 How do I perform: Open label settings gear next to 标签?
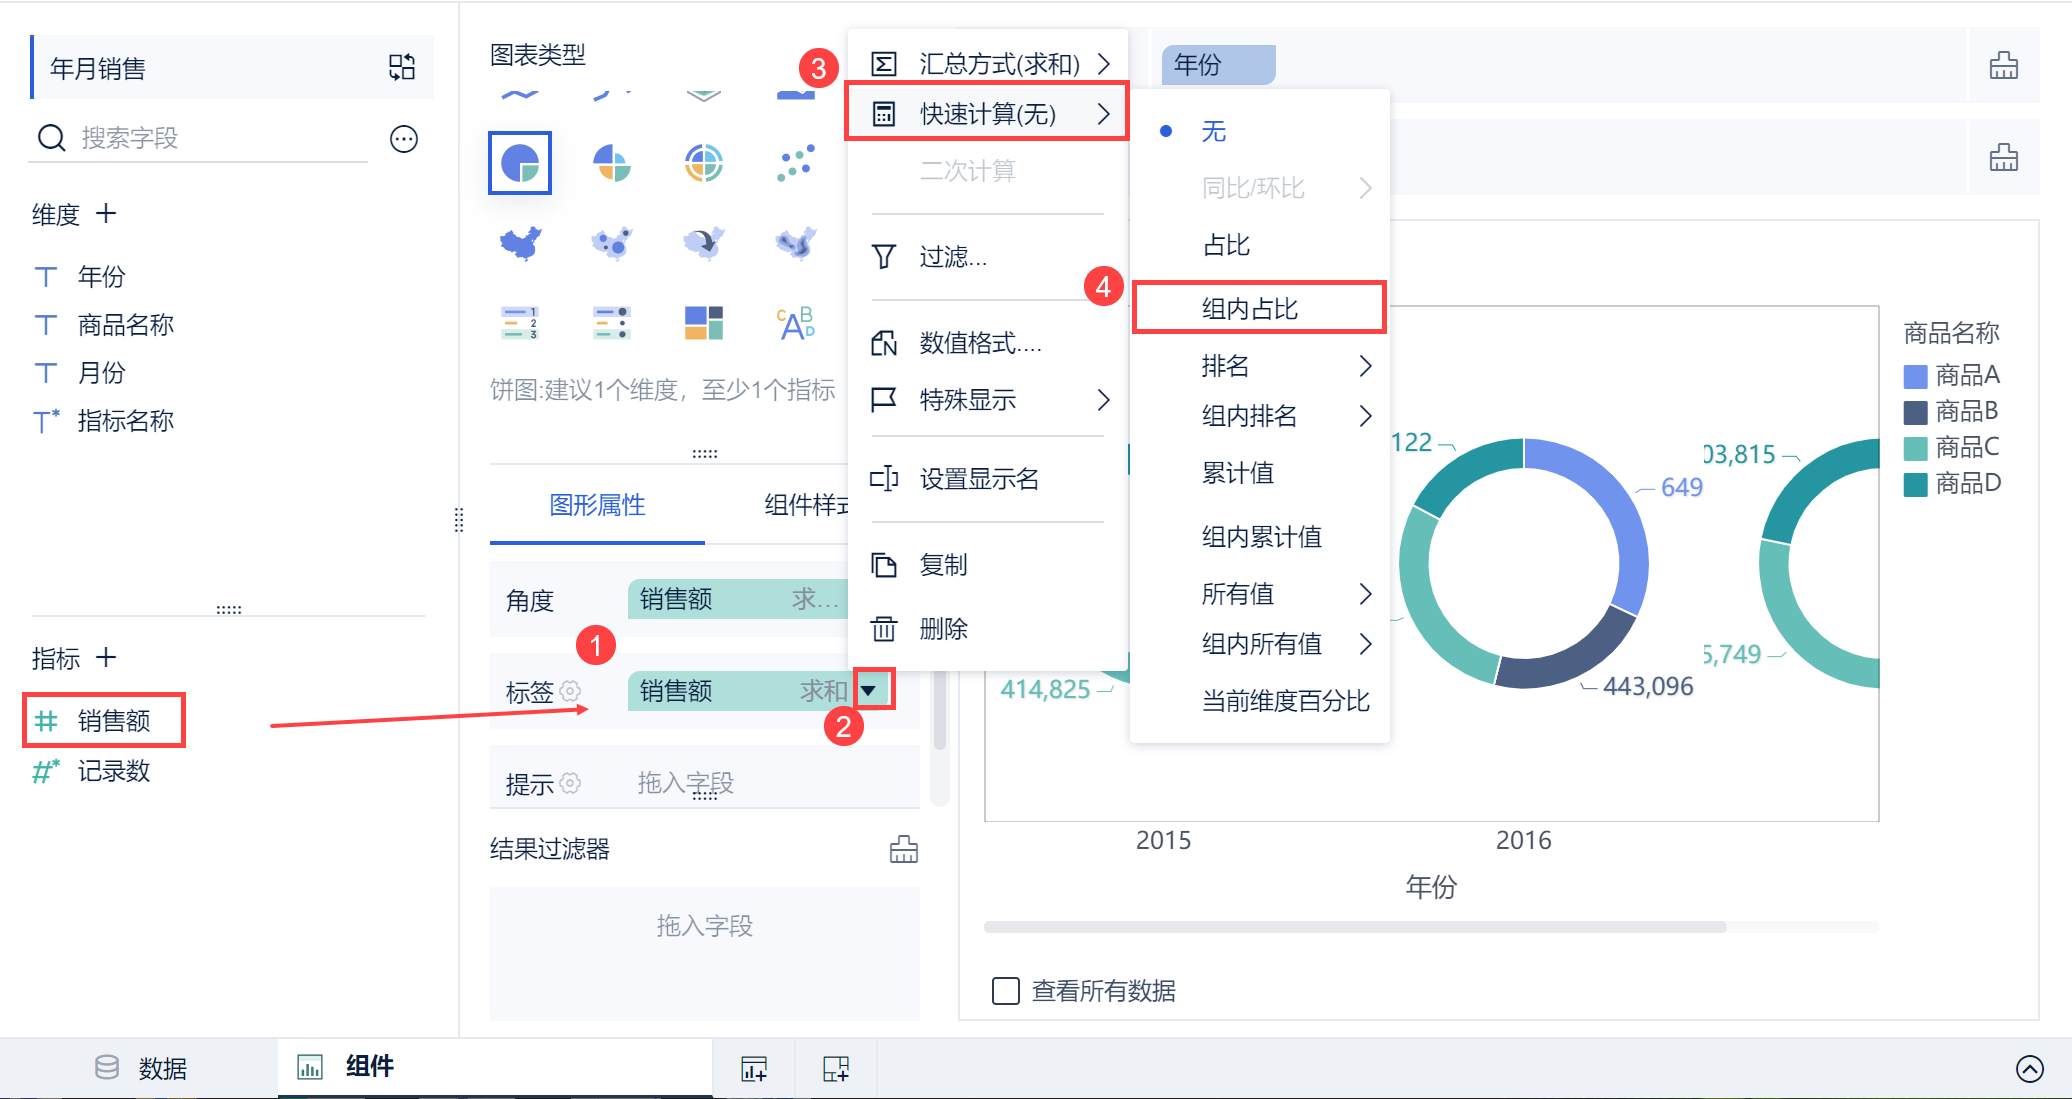coord(571,691)
